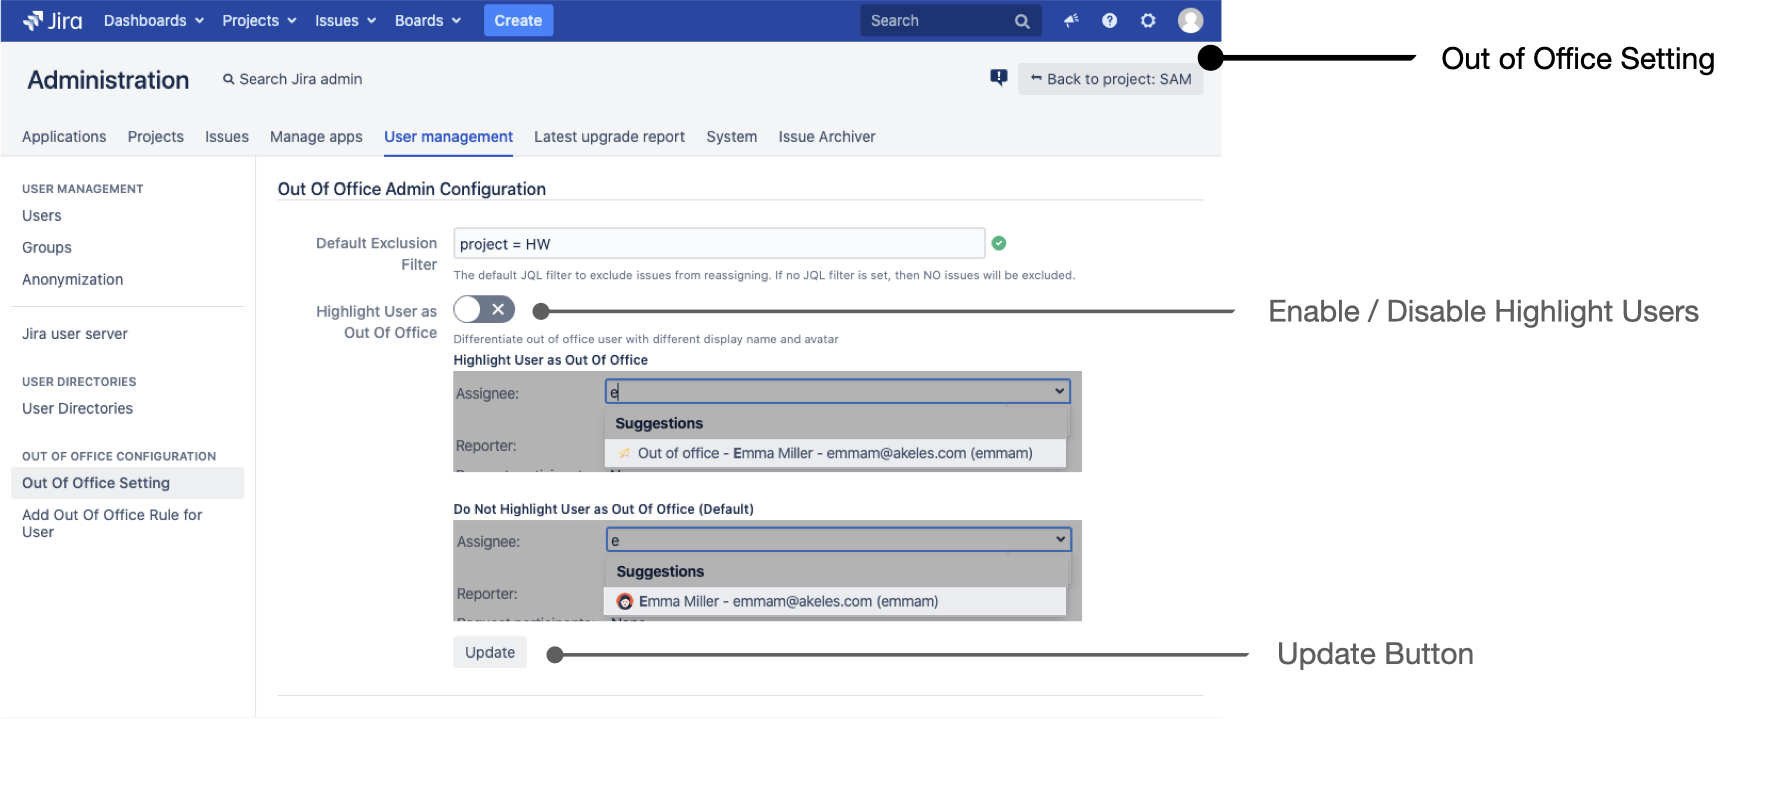Toggle Highlight User as Out Of Office

[x=484, y=310]
